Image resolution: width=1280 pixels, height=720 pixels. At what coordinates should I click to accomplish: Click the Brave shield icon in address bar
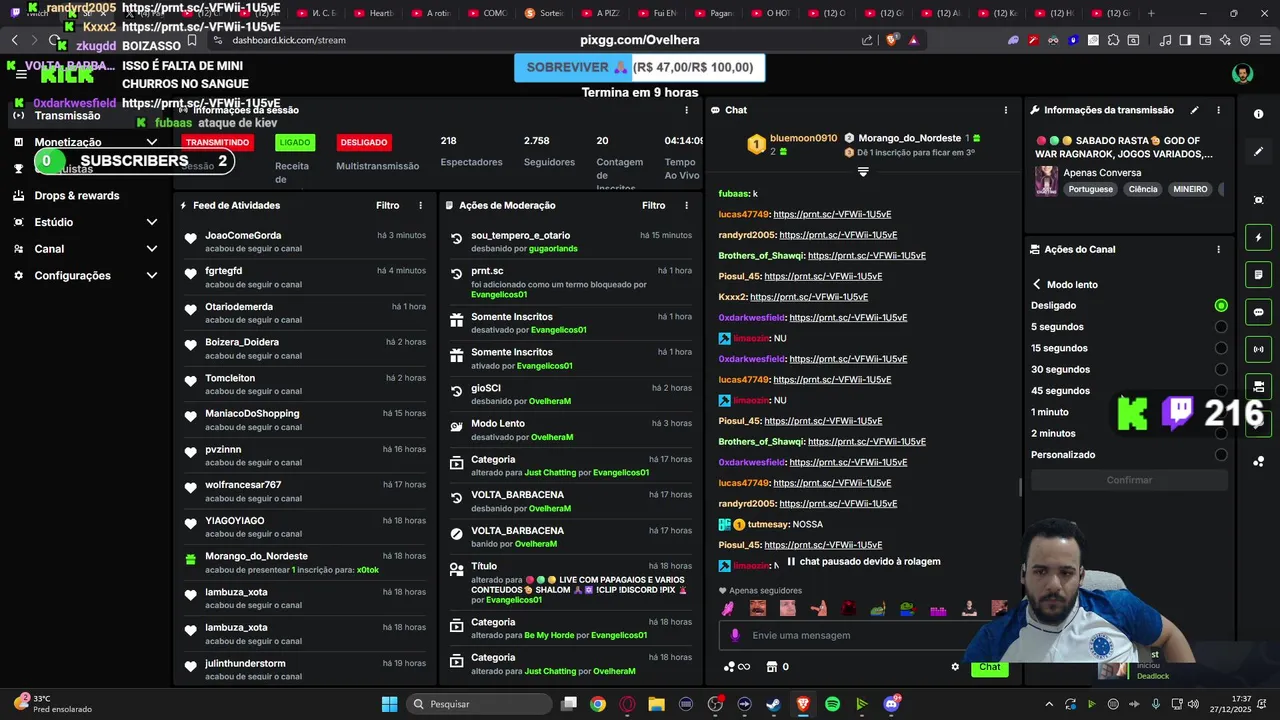[x=892, y=40]
